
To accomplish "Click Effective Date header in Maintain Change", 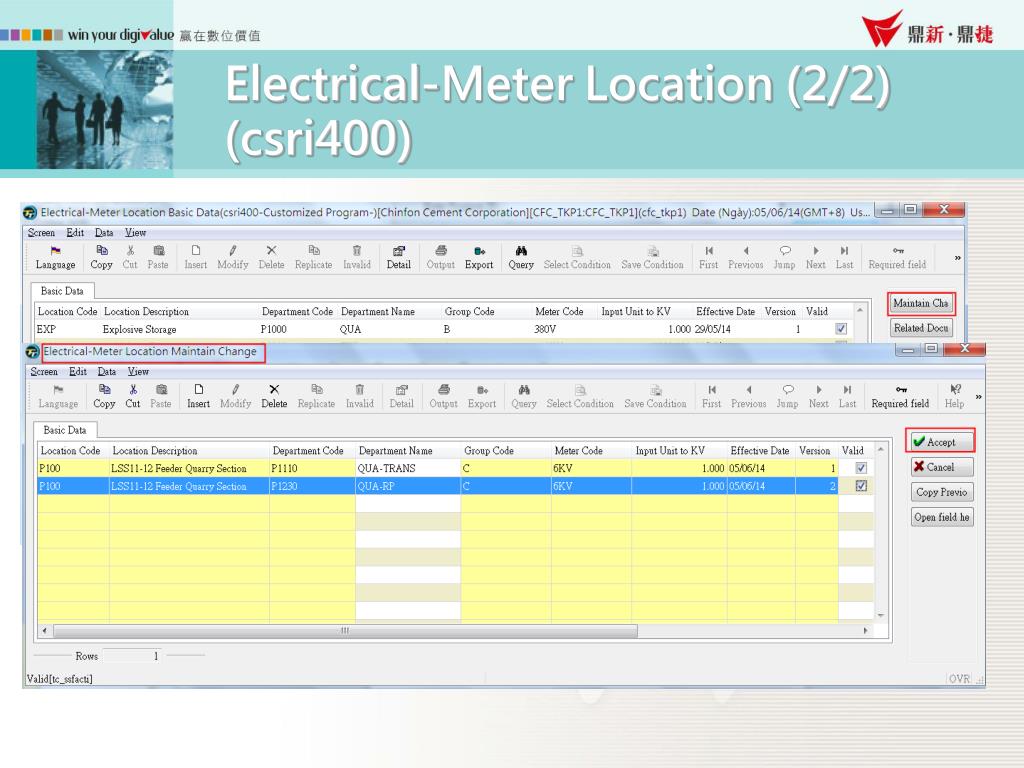I will pyautogui.click(x=760, y=451).
